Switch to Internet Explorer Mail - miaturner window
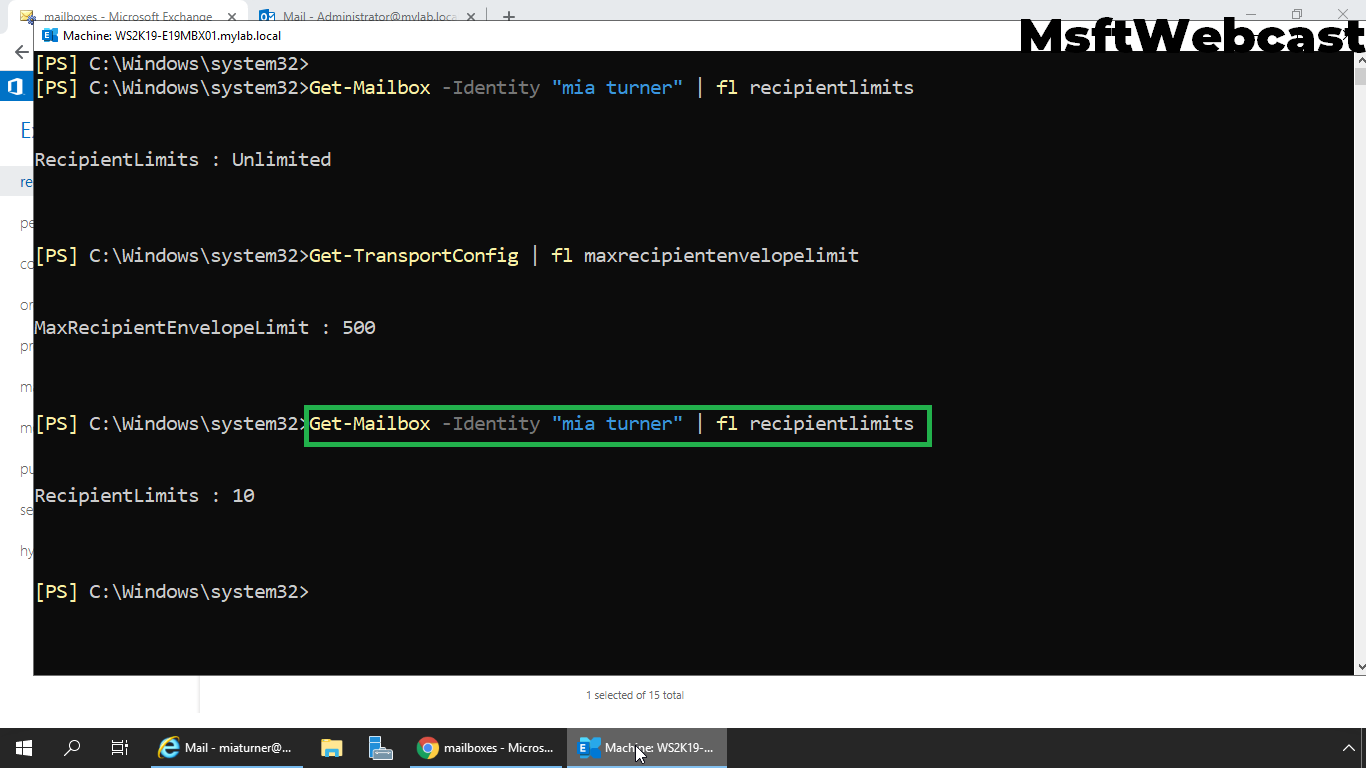 [x=227, y=748]
